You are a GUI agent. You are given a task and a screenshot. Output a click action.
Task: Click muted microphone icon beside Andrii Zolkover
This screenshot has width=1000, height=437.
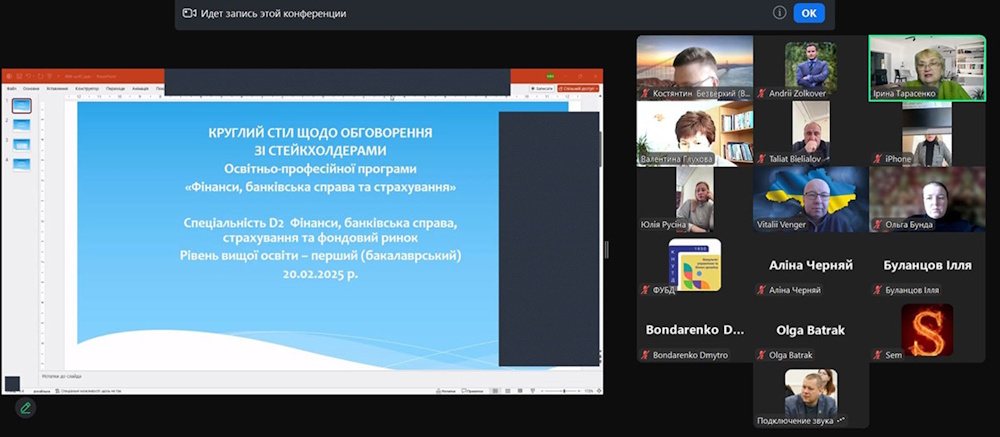[x=762, y=93]
